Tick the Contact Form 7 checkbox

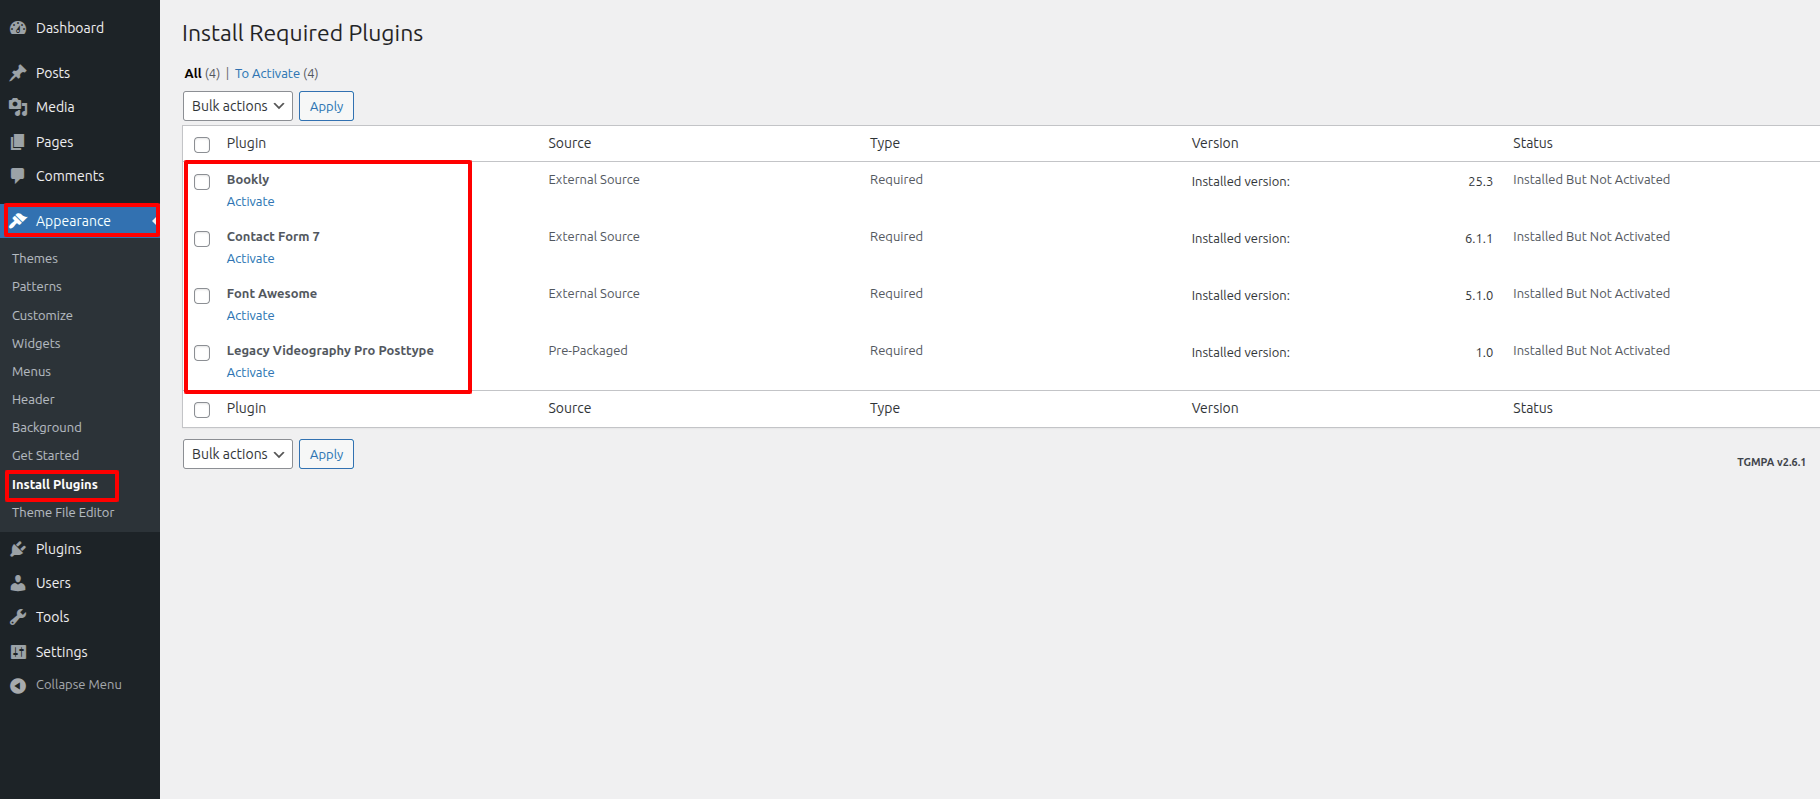(x=202, y=239)
